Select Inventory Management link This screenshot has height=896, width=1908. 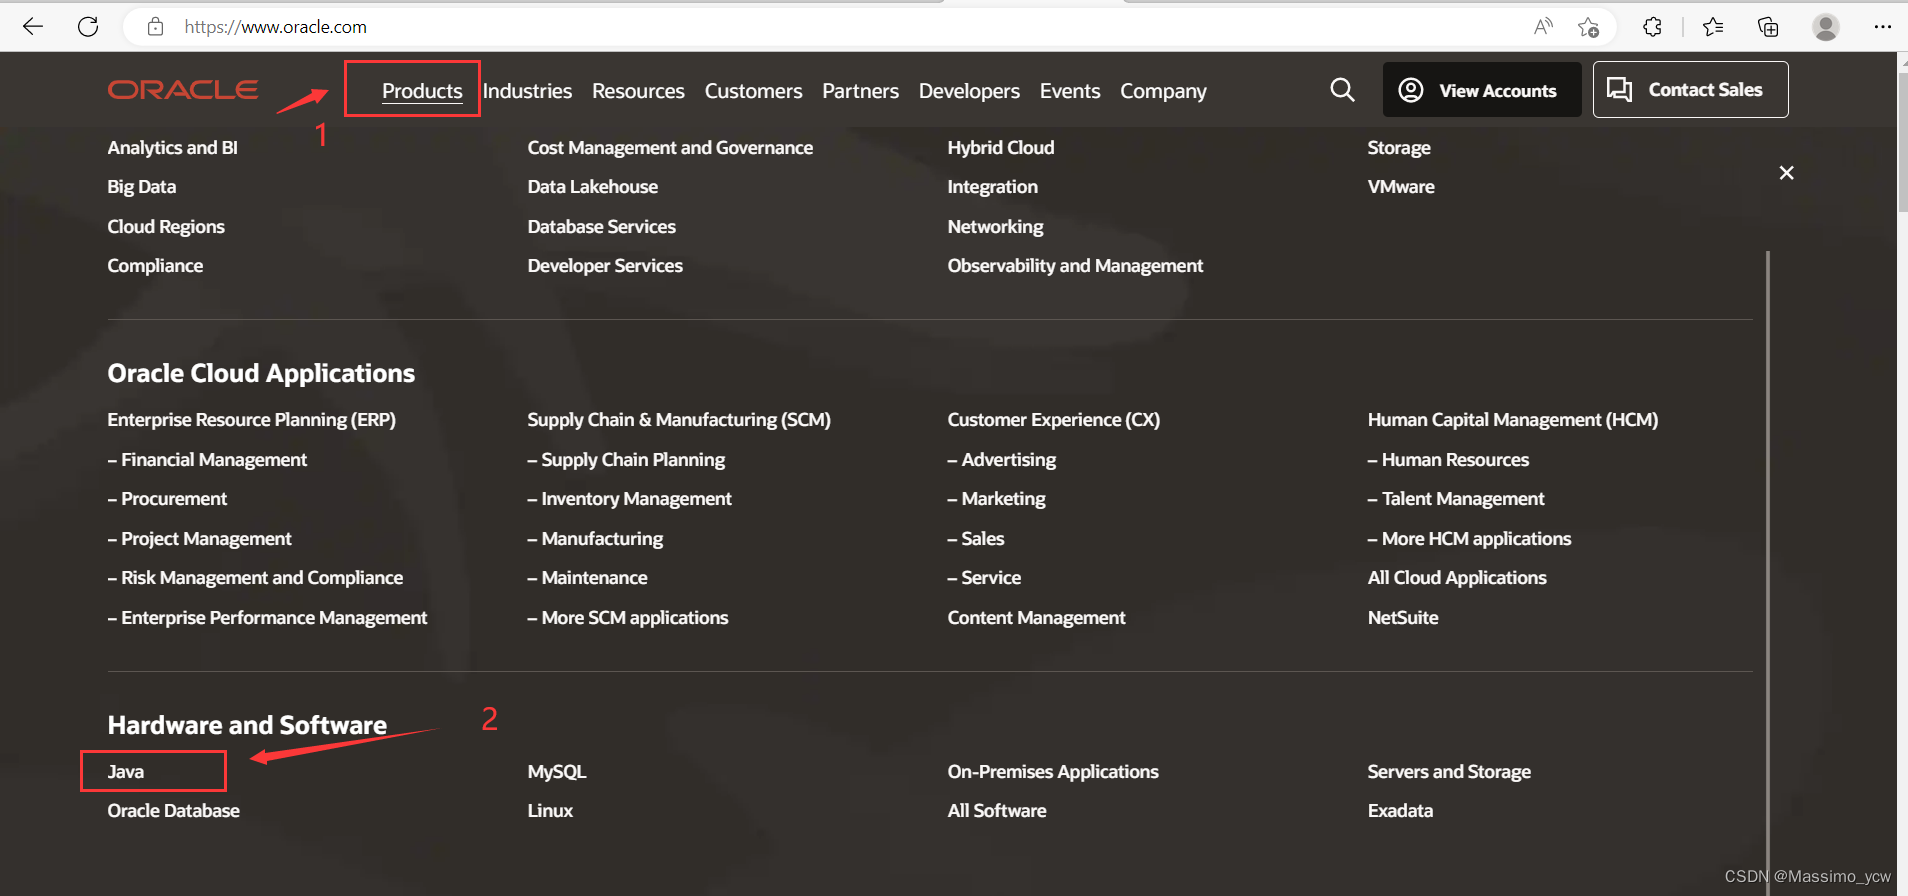[629, 499]
